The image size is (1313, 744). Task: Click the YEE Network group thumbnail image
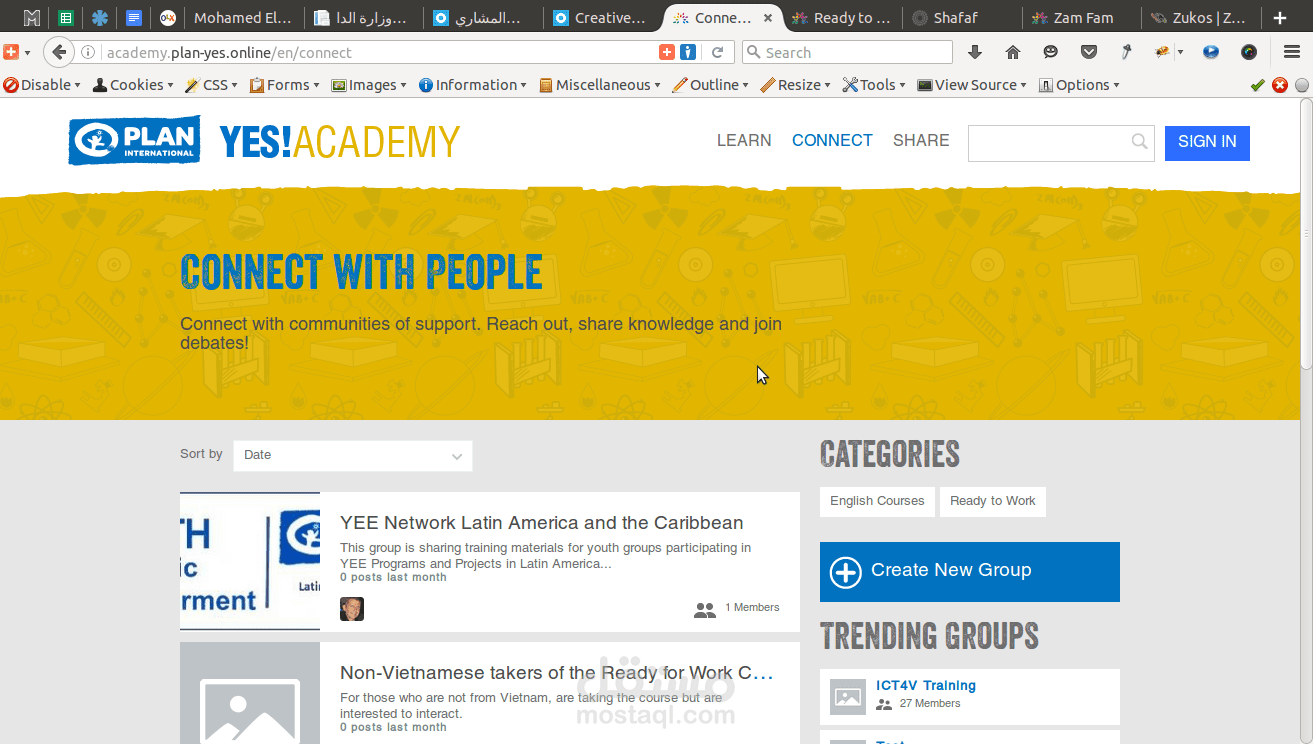250,561
